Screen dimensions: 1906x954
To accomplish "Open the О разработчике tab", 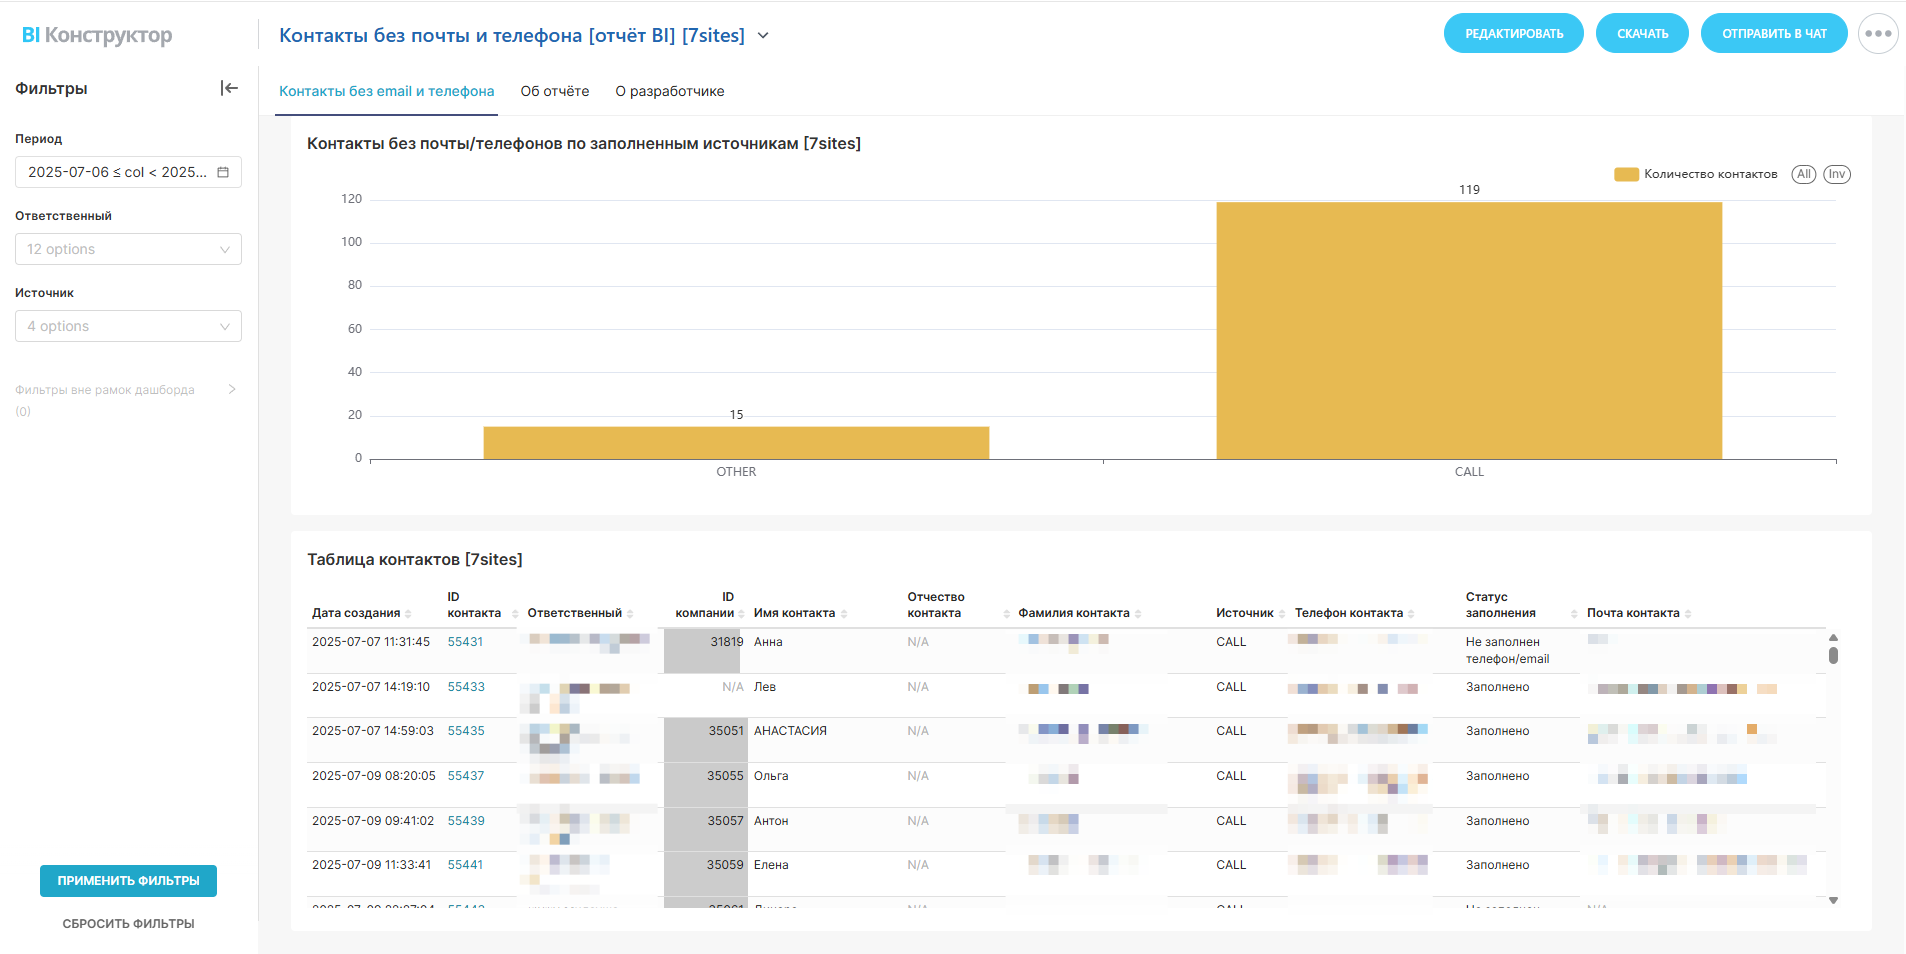I will (670, 91).
